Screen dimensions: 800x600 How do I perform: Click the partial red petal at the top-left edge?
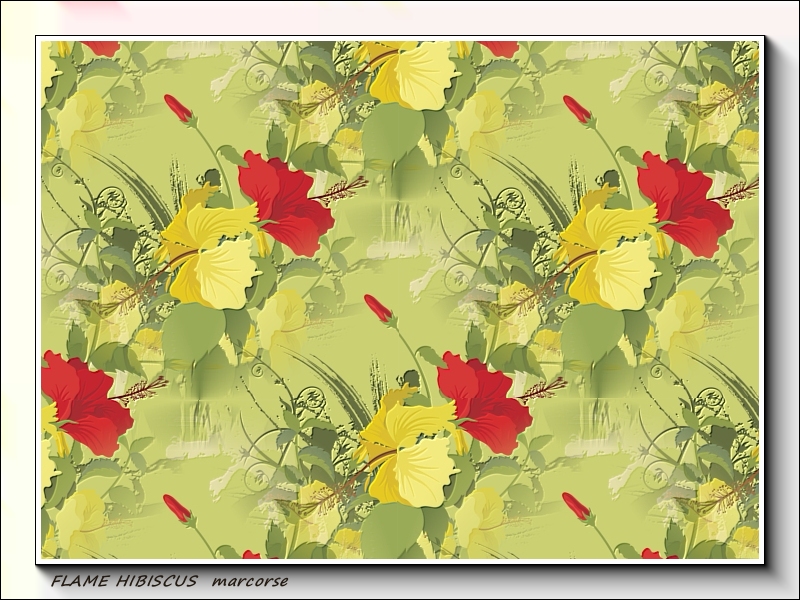coord(100,47)
